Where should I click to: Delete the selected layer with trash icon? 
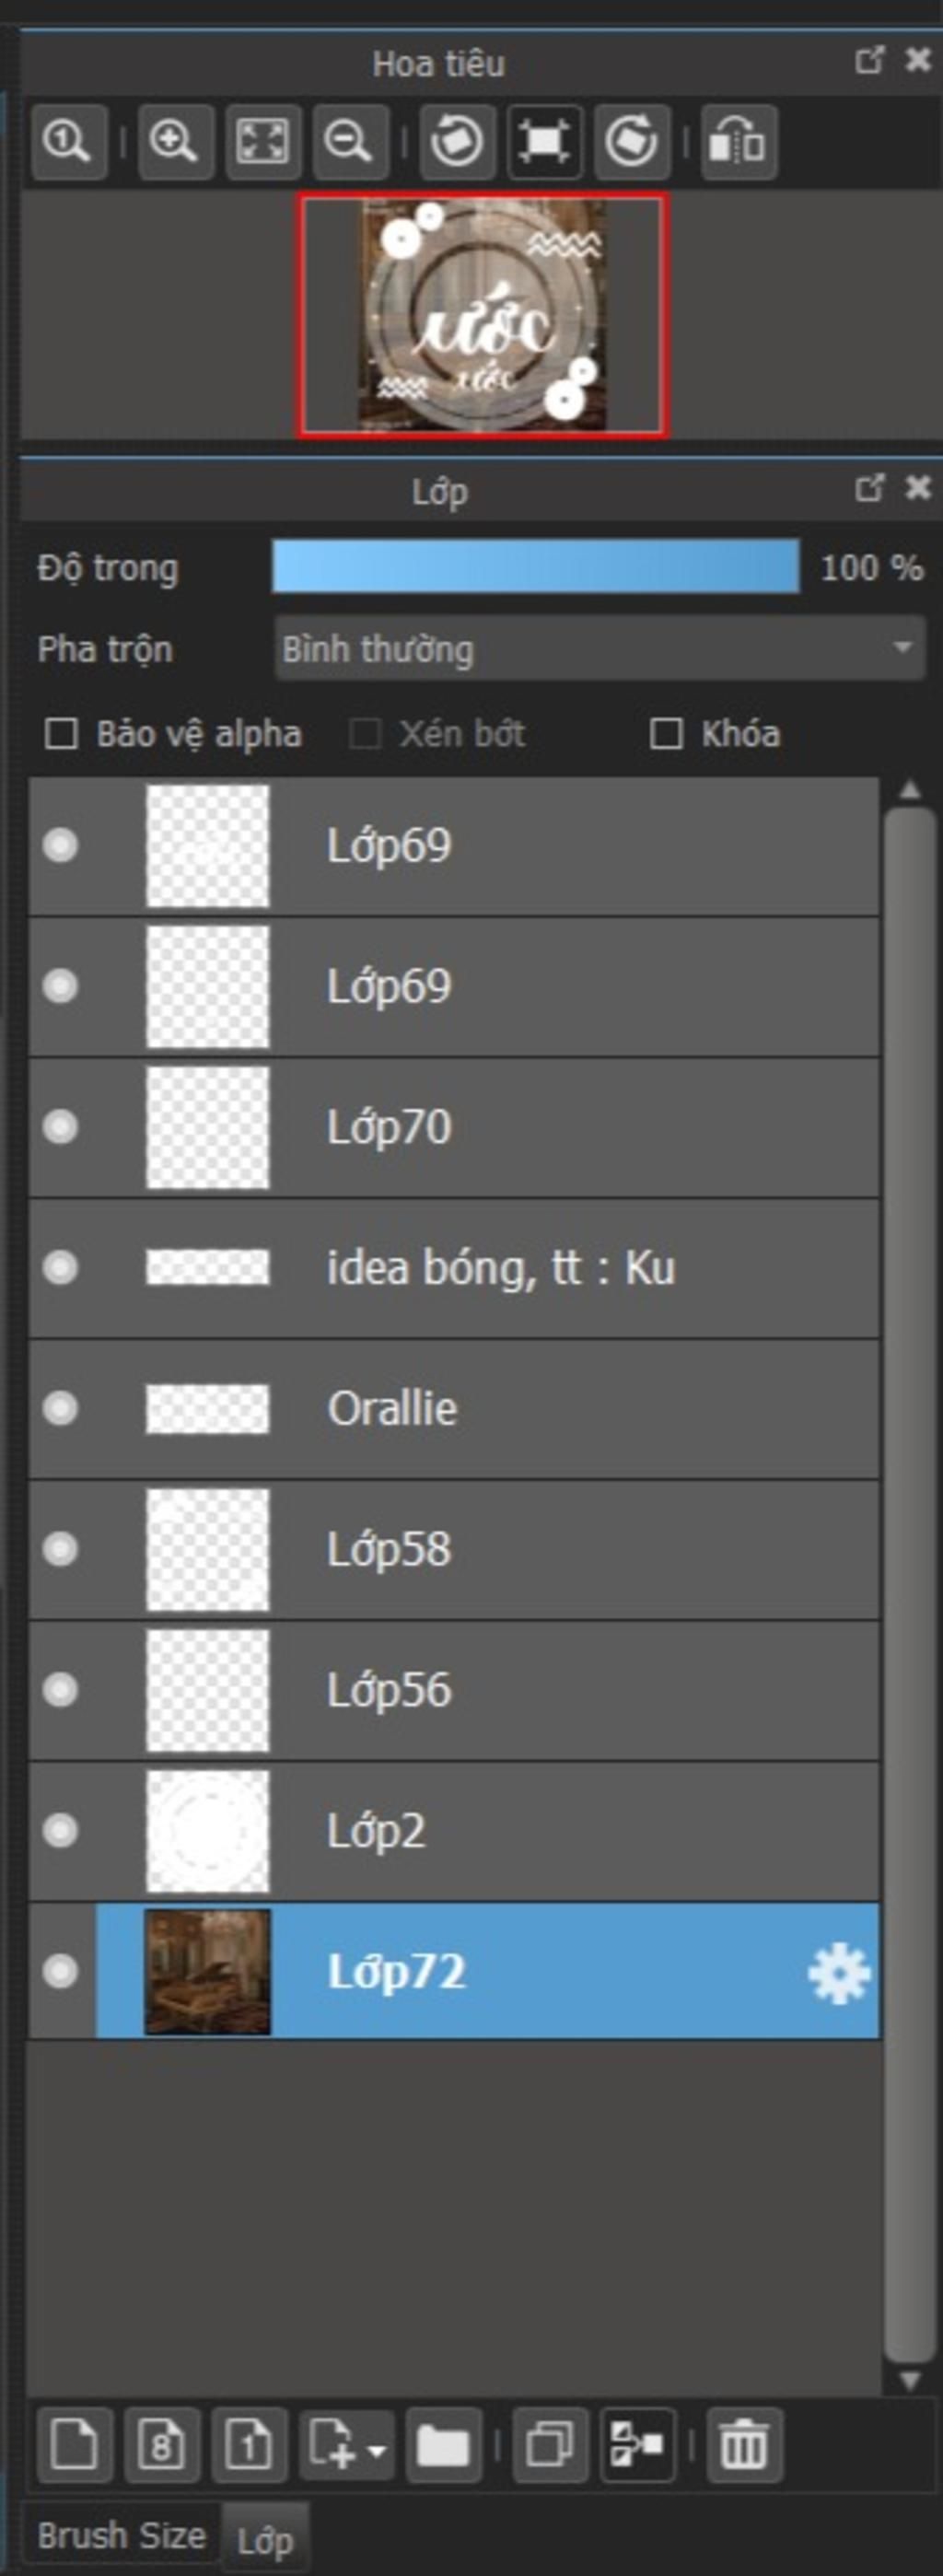click(744, 2446)
